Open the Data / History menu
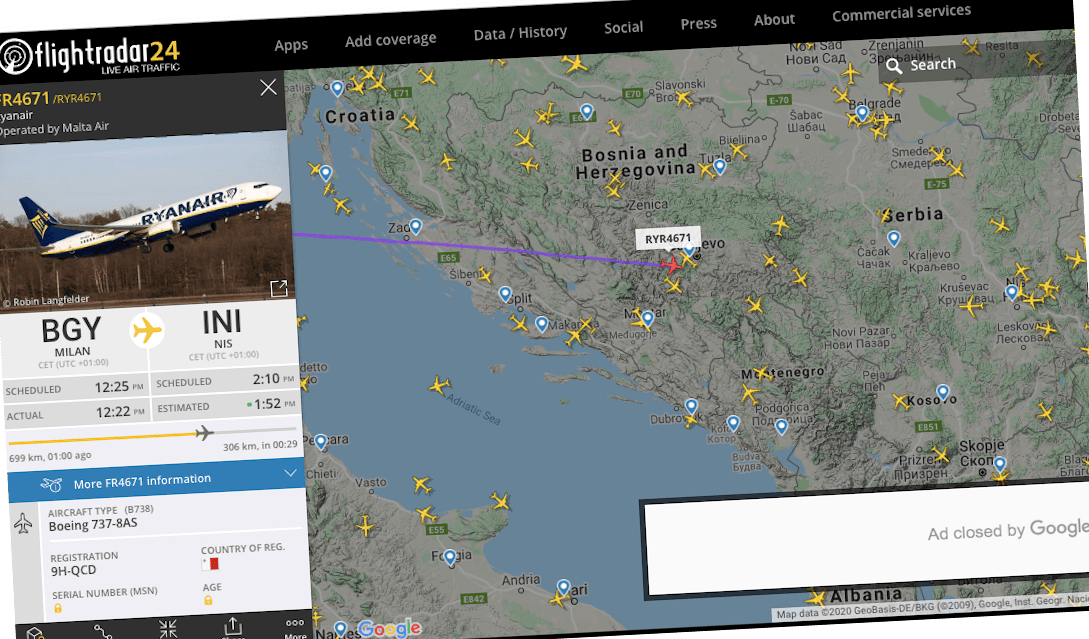This screenshot has height=639, width=1089. pos(520,33)
